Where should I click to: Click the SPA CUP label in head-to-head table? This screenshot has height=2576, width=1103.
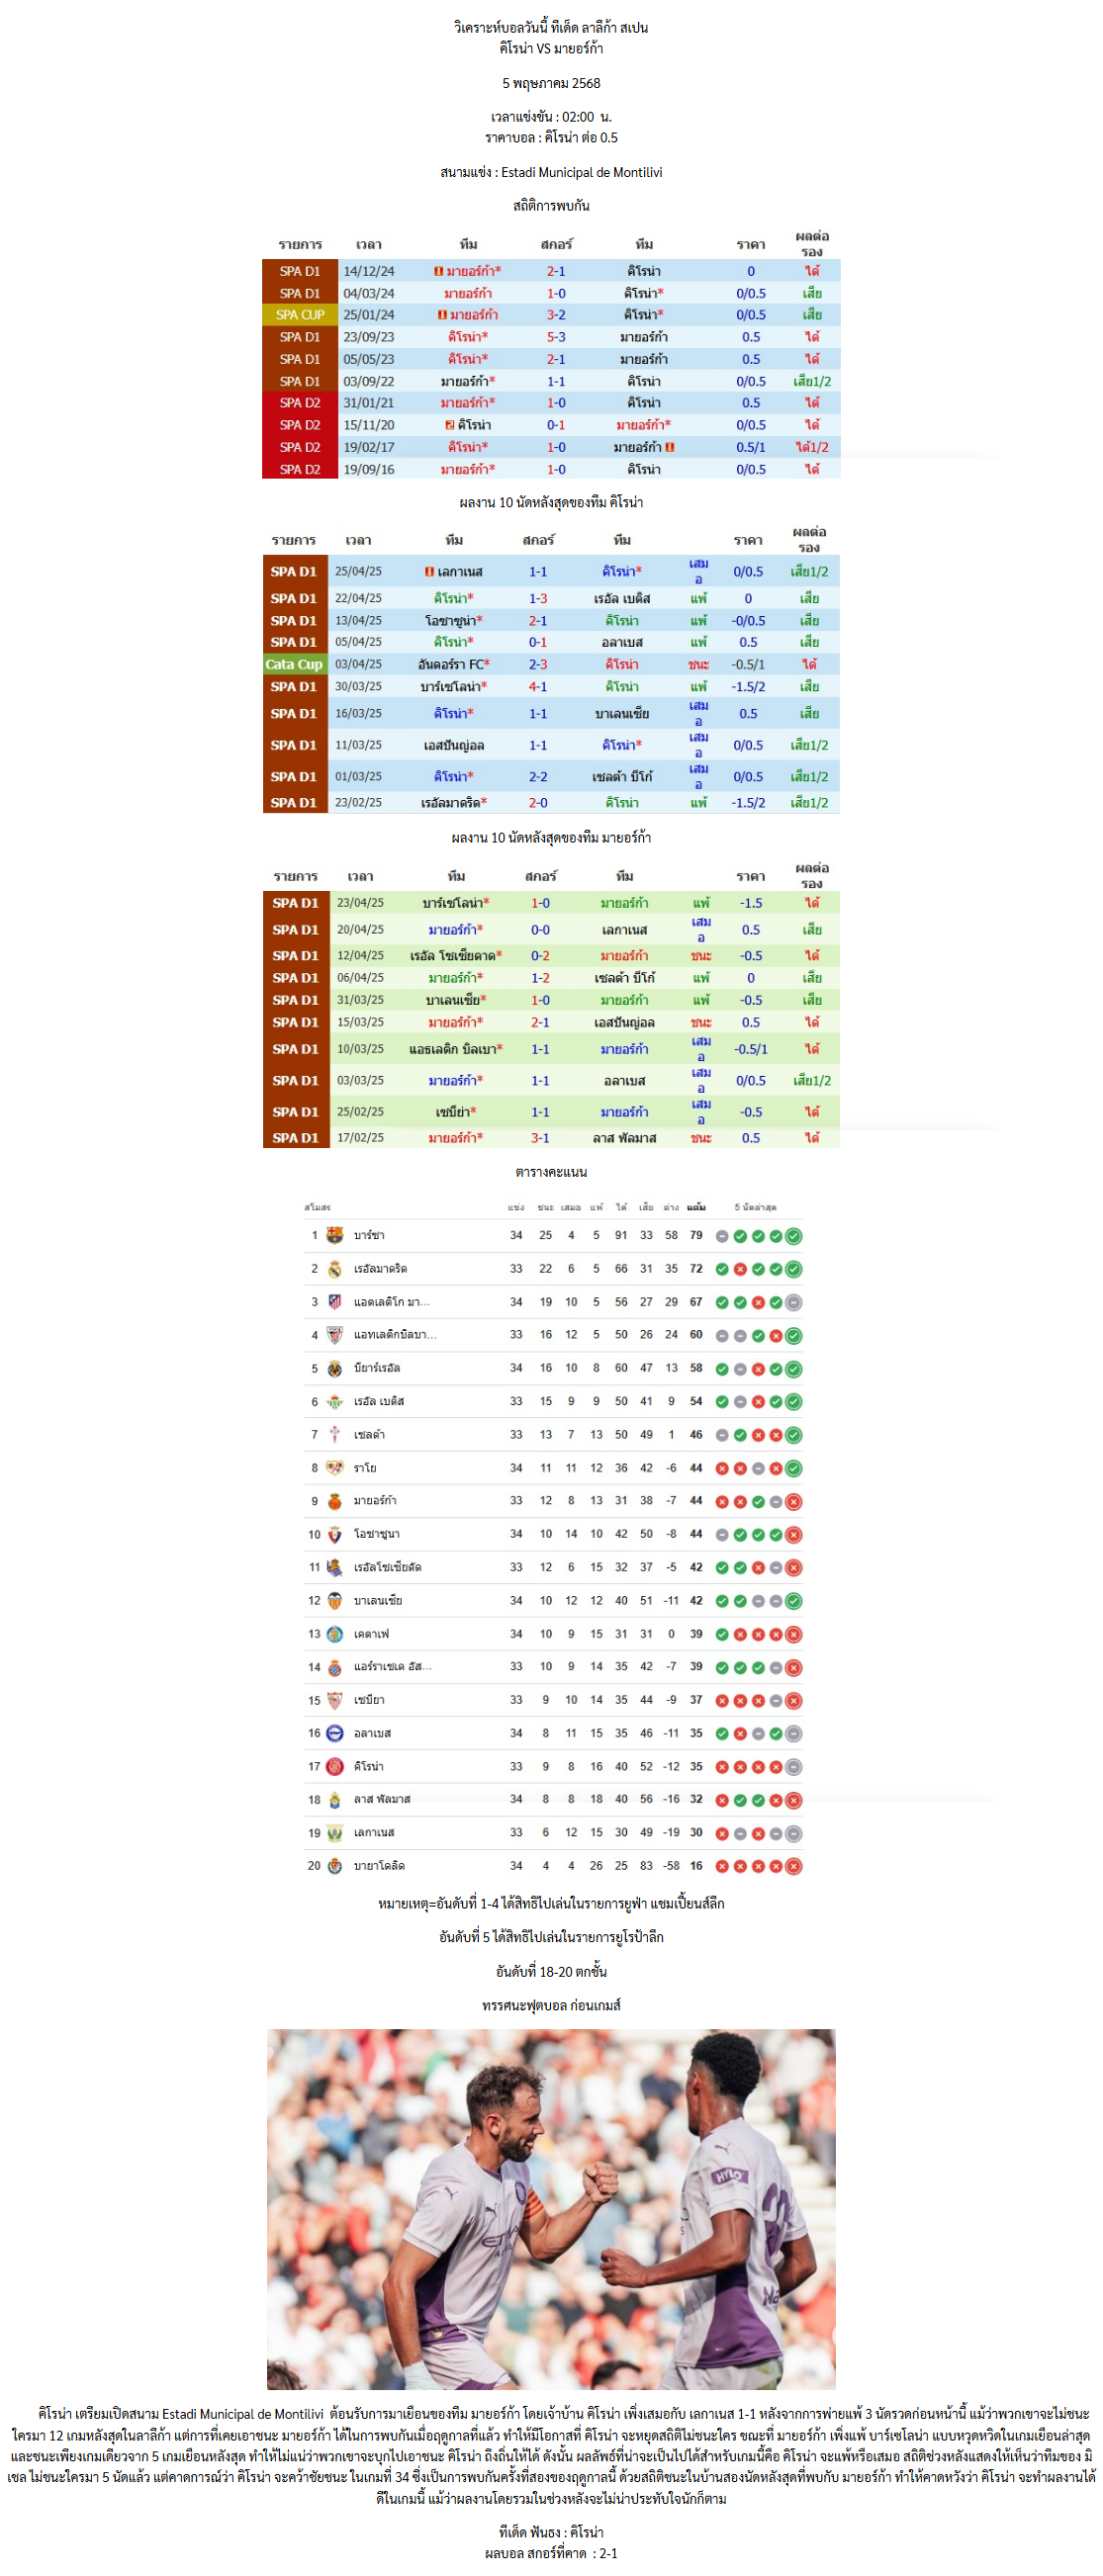tap(300, 315)
